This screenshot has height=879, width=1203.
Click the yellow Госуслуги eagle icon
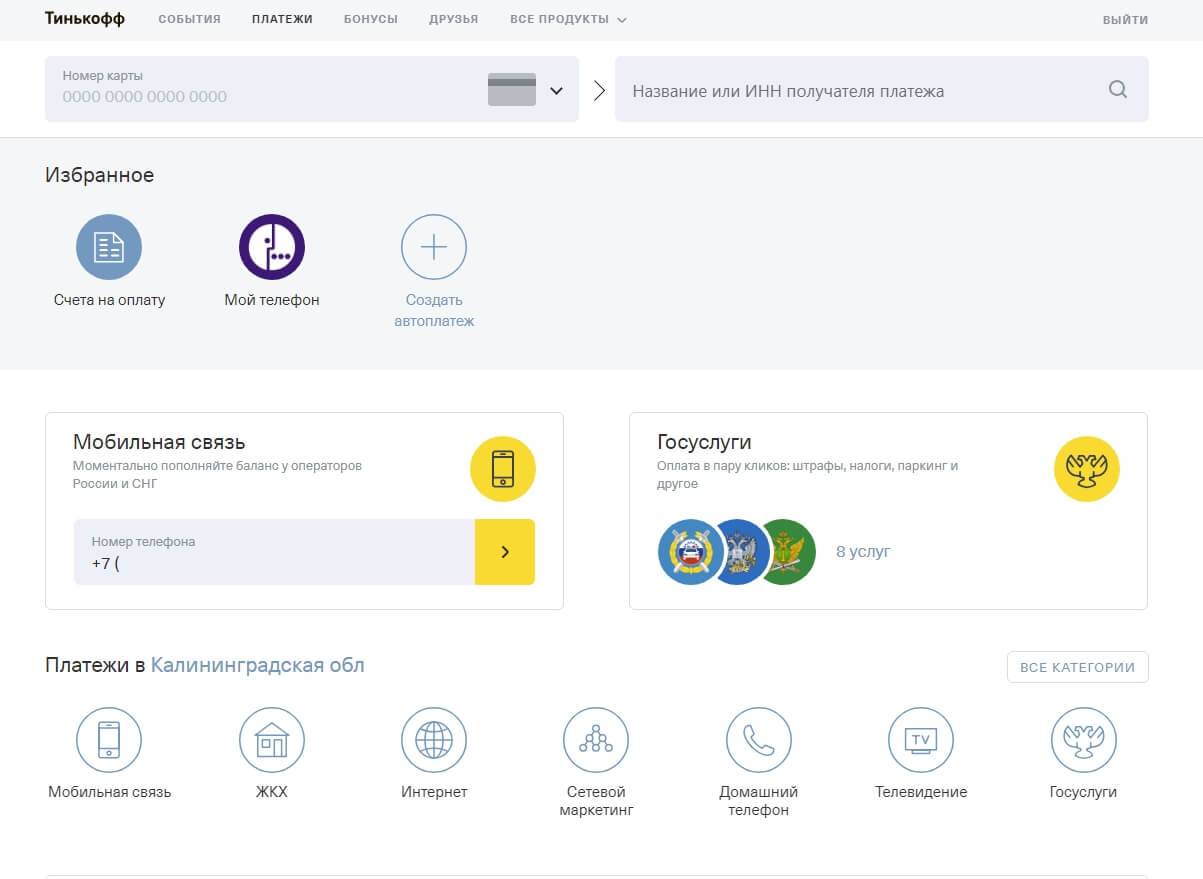[x=1086, y=469]
